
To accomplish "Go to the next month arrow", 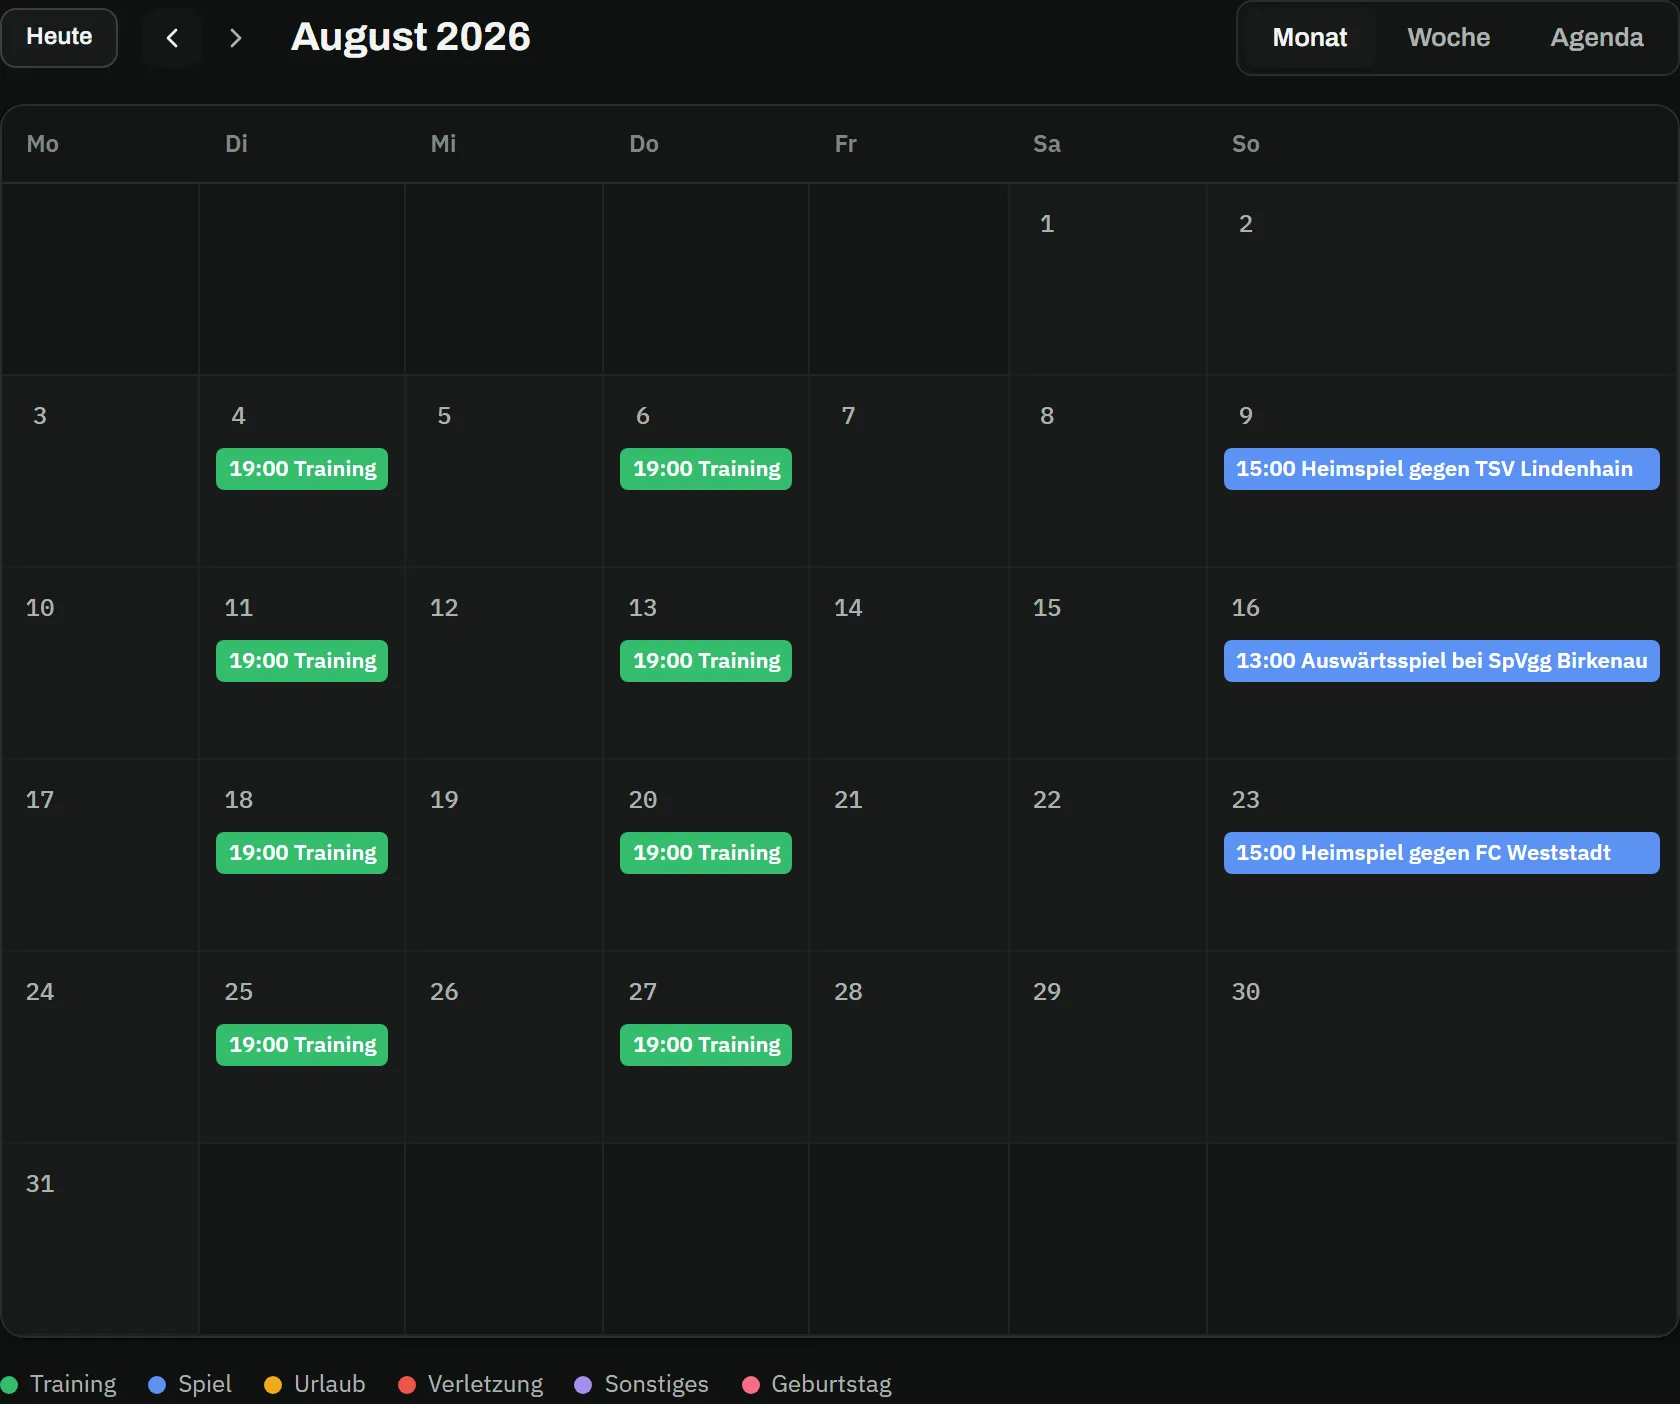I will 235,38.
